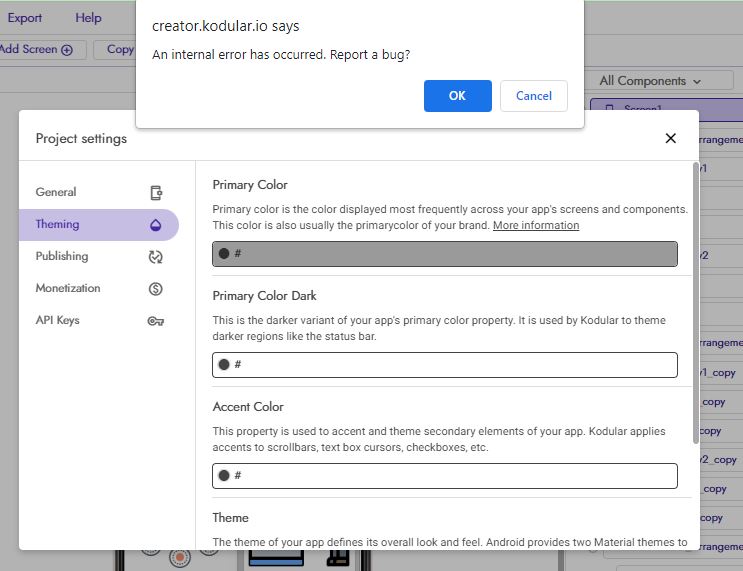Click the Publishing sync icon
Screen dimensions: 743x571
[x=155, y=257]
